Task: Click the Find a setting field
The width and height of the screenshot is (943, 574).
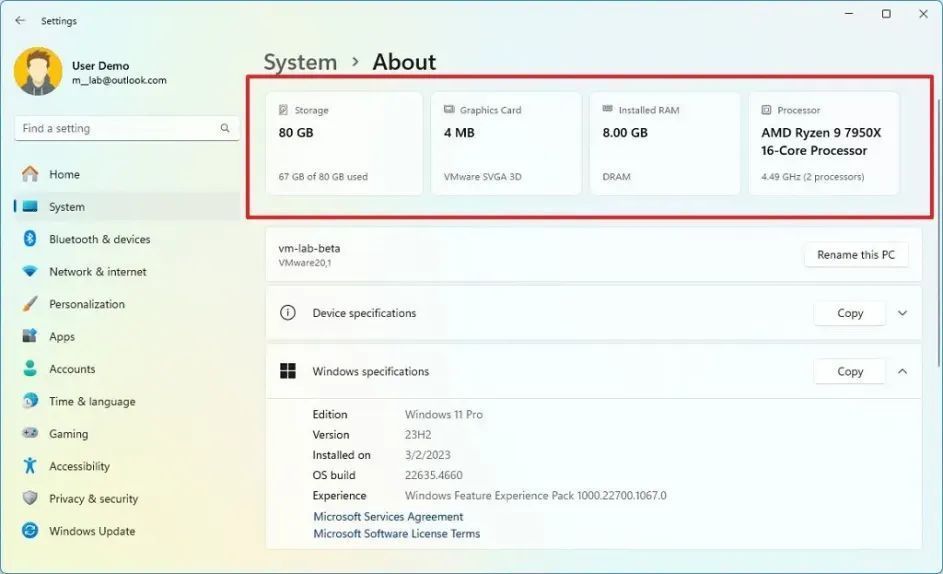Action: (127, 128)
